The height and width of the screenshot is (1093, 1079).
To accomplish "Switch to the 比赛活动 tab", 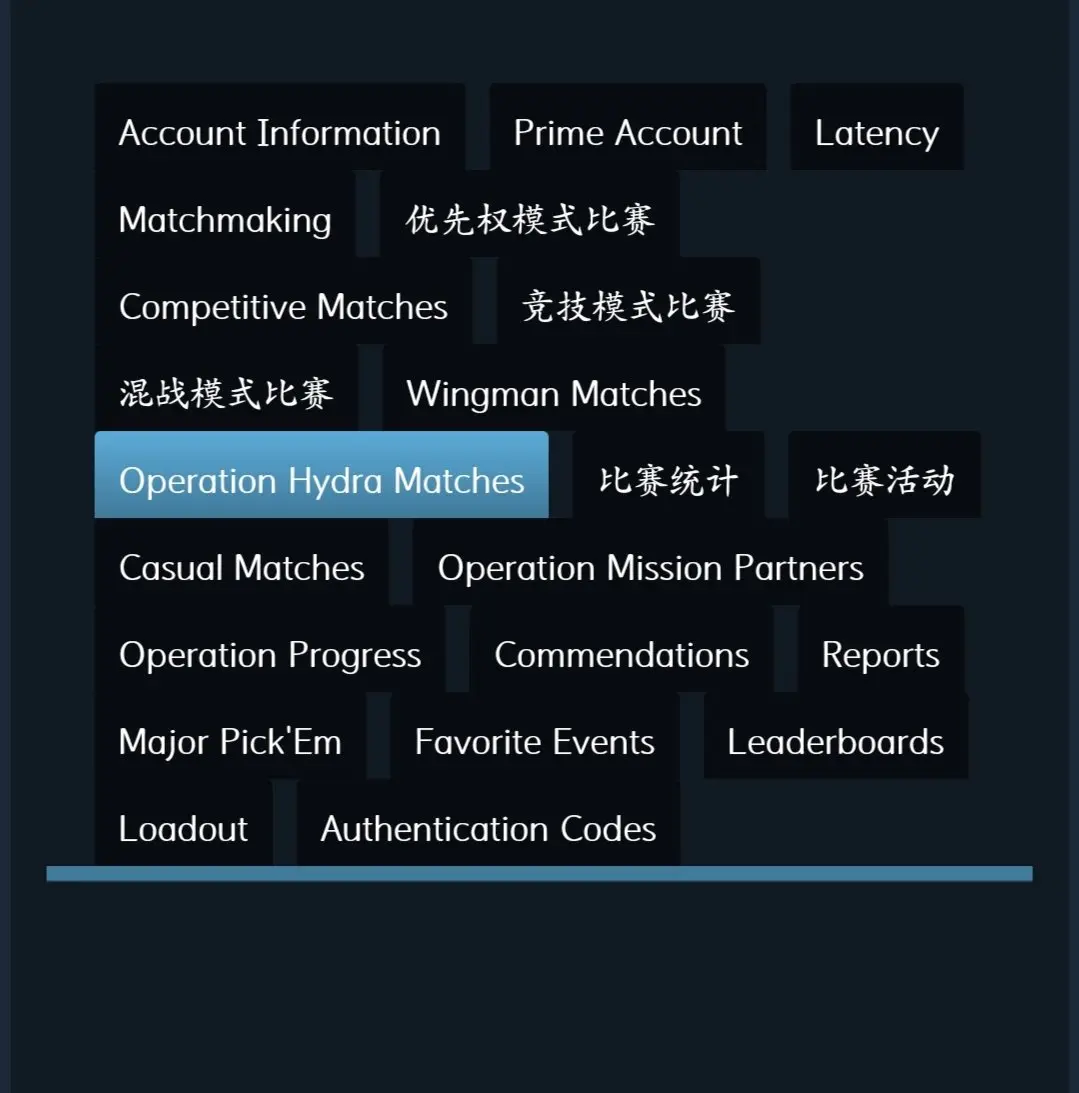I will pos(885,475).
